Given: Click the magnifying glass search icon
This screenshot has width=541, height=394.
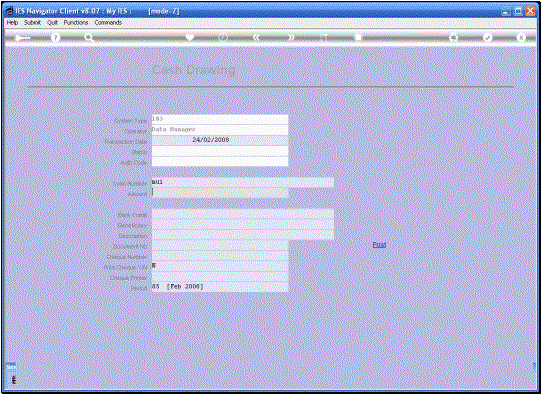Looking at the screenshot, I should point(89,38).
